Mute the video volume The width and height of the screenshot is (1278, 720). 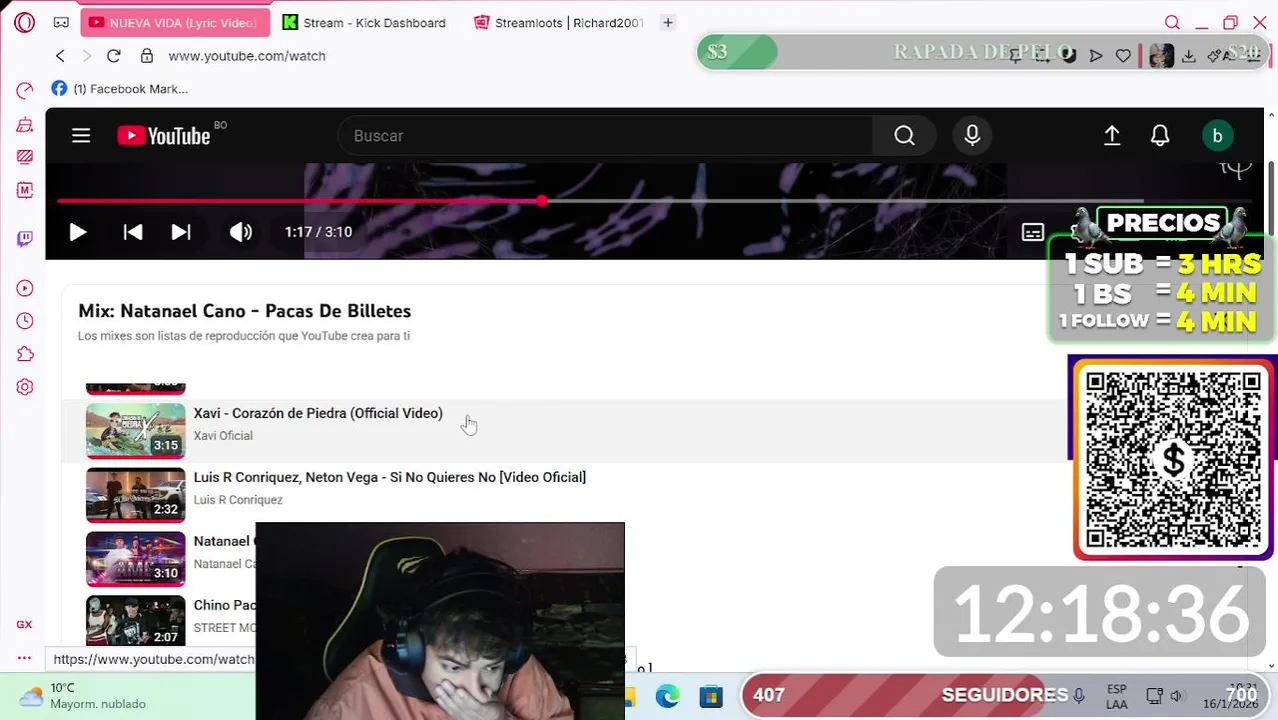(241, 232)
